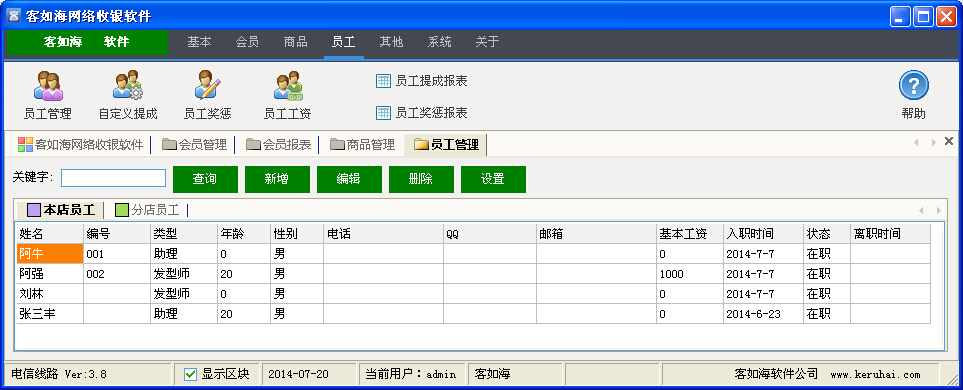Click the 删除 button

pos(421,179)
